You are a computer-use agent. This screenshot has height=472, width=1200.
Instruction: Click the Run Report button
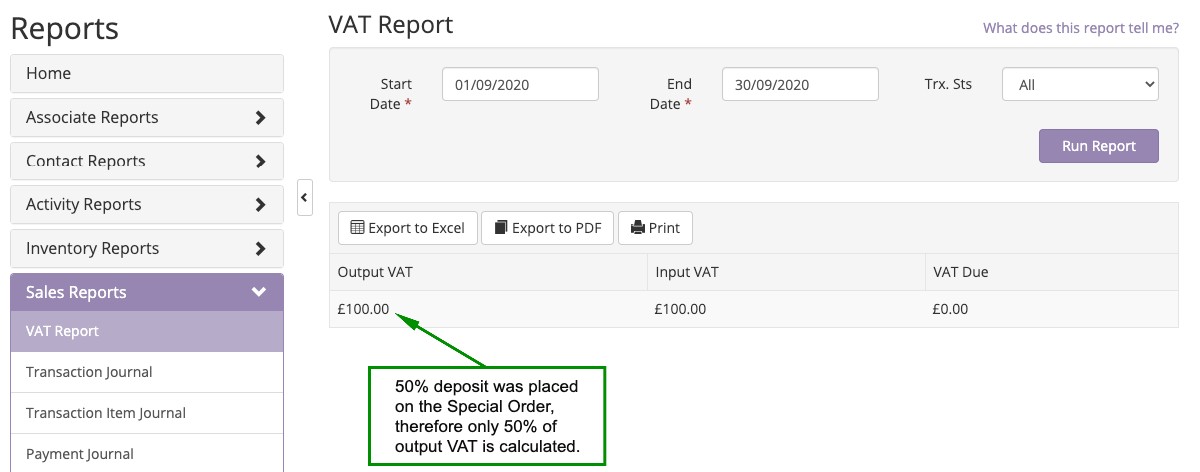tap(1099, 146)
